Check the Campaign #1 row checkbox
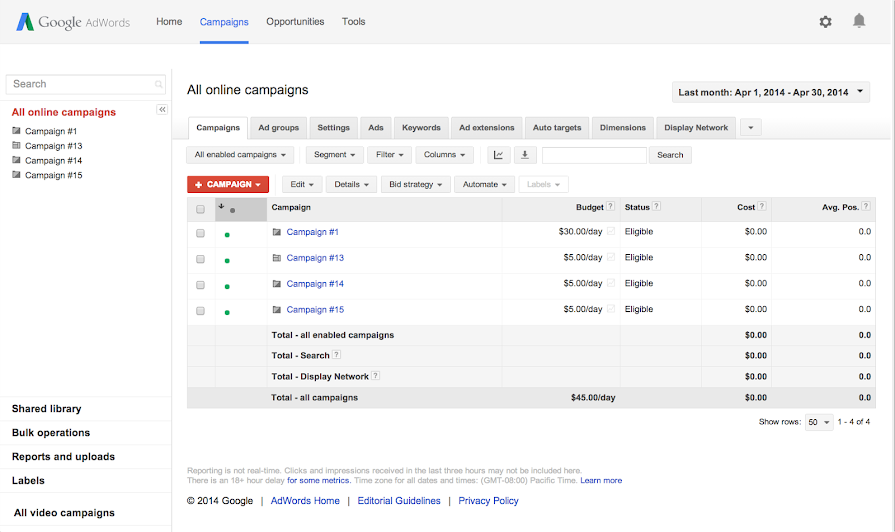The width and height of the screenshot is (895, 532). [200, 233]
